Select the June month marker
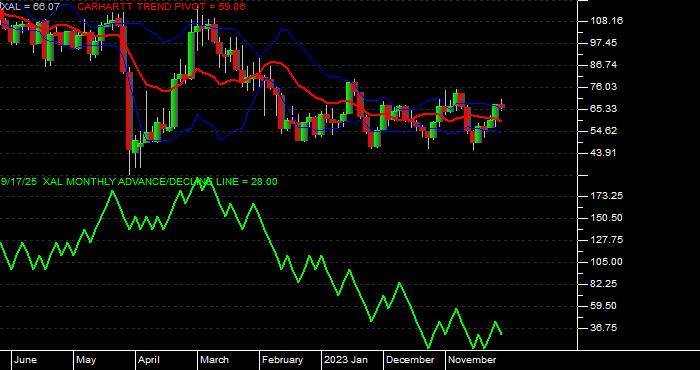This screenshot has height=370, width=700. coord(25,360)
